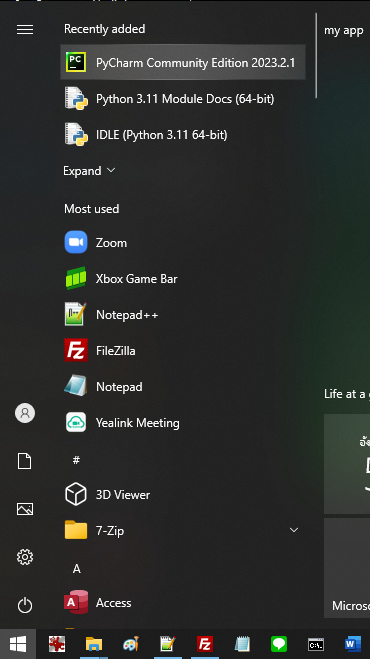370x659 pixels.
Task: Open Pictures from the Start sidebar
Action: [x=25, y=509]
